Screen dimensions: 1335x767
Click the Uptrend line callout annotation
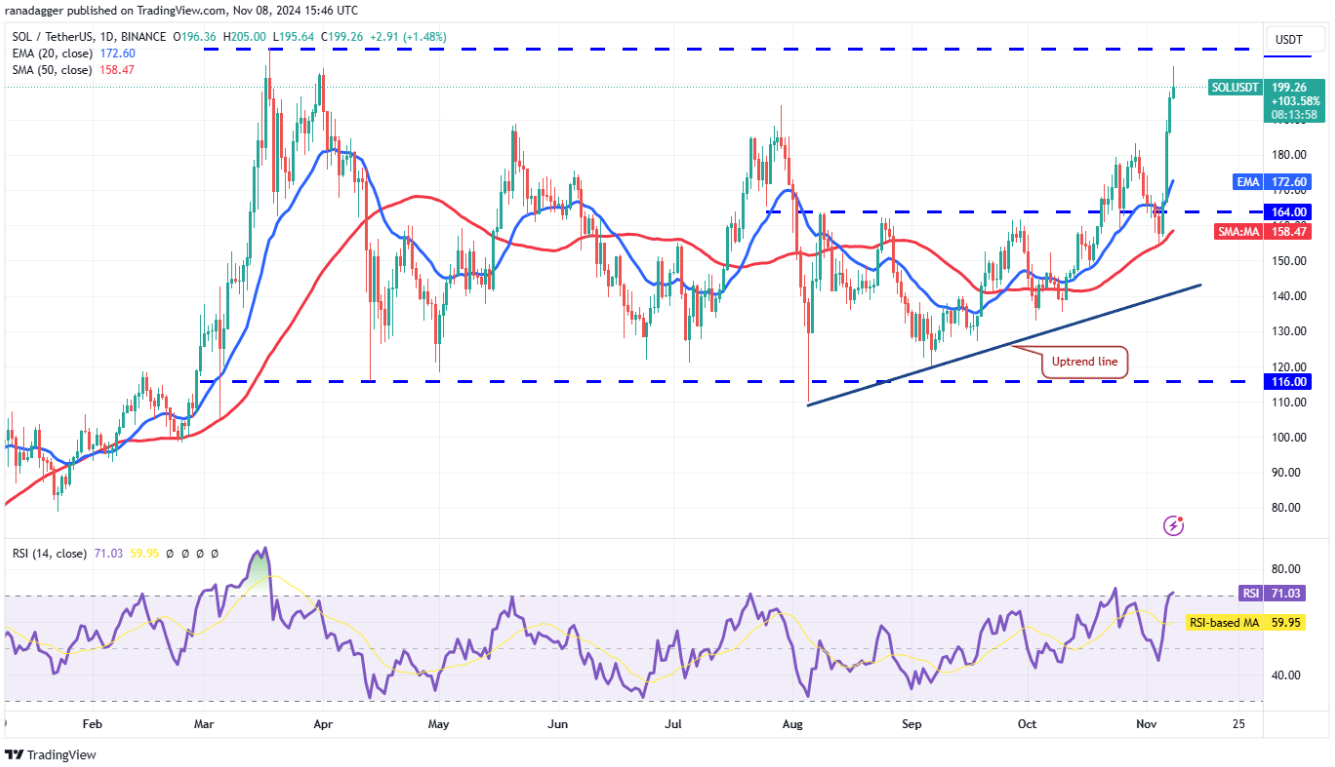point(1085,362)
